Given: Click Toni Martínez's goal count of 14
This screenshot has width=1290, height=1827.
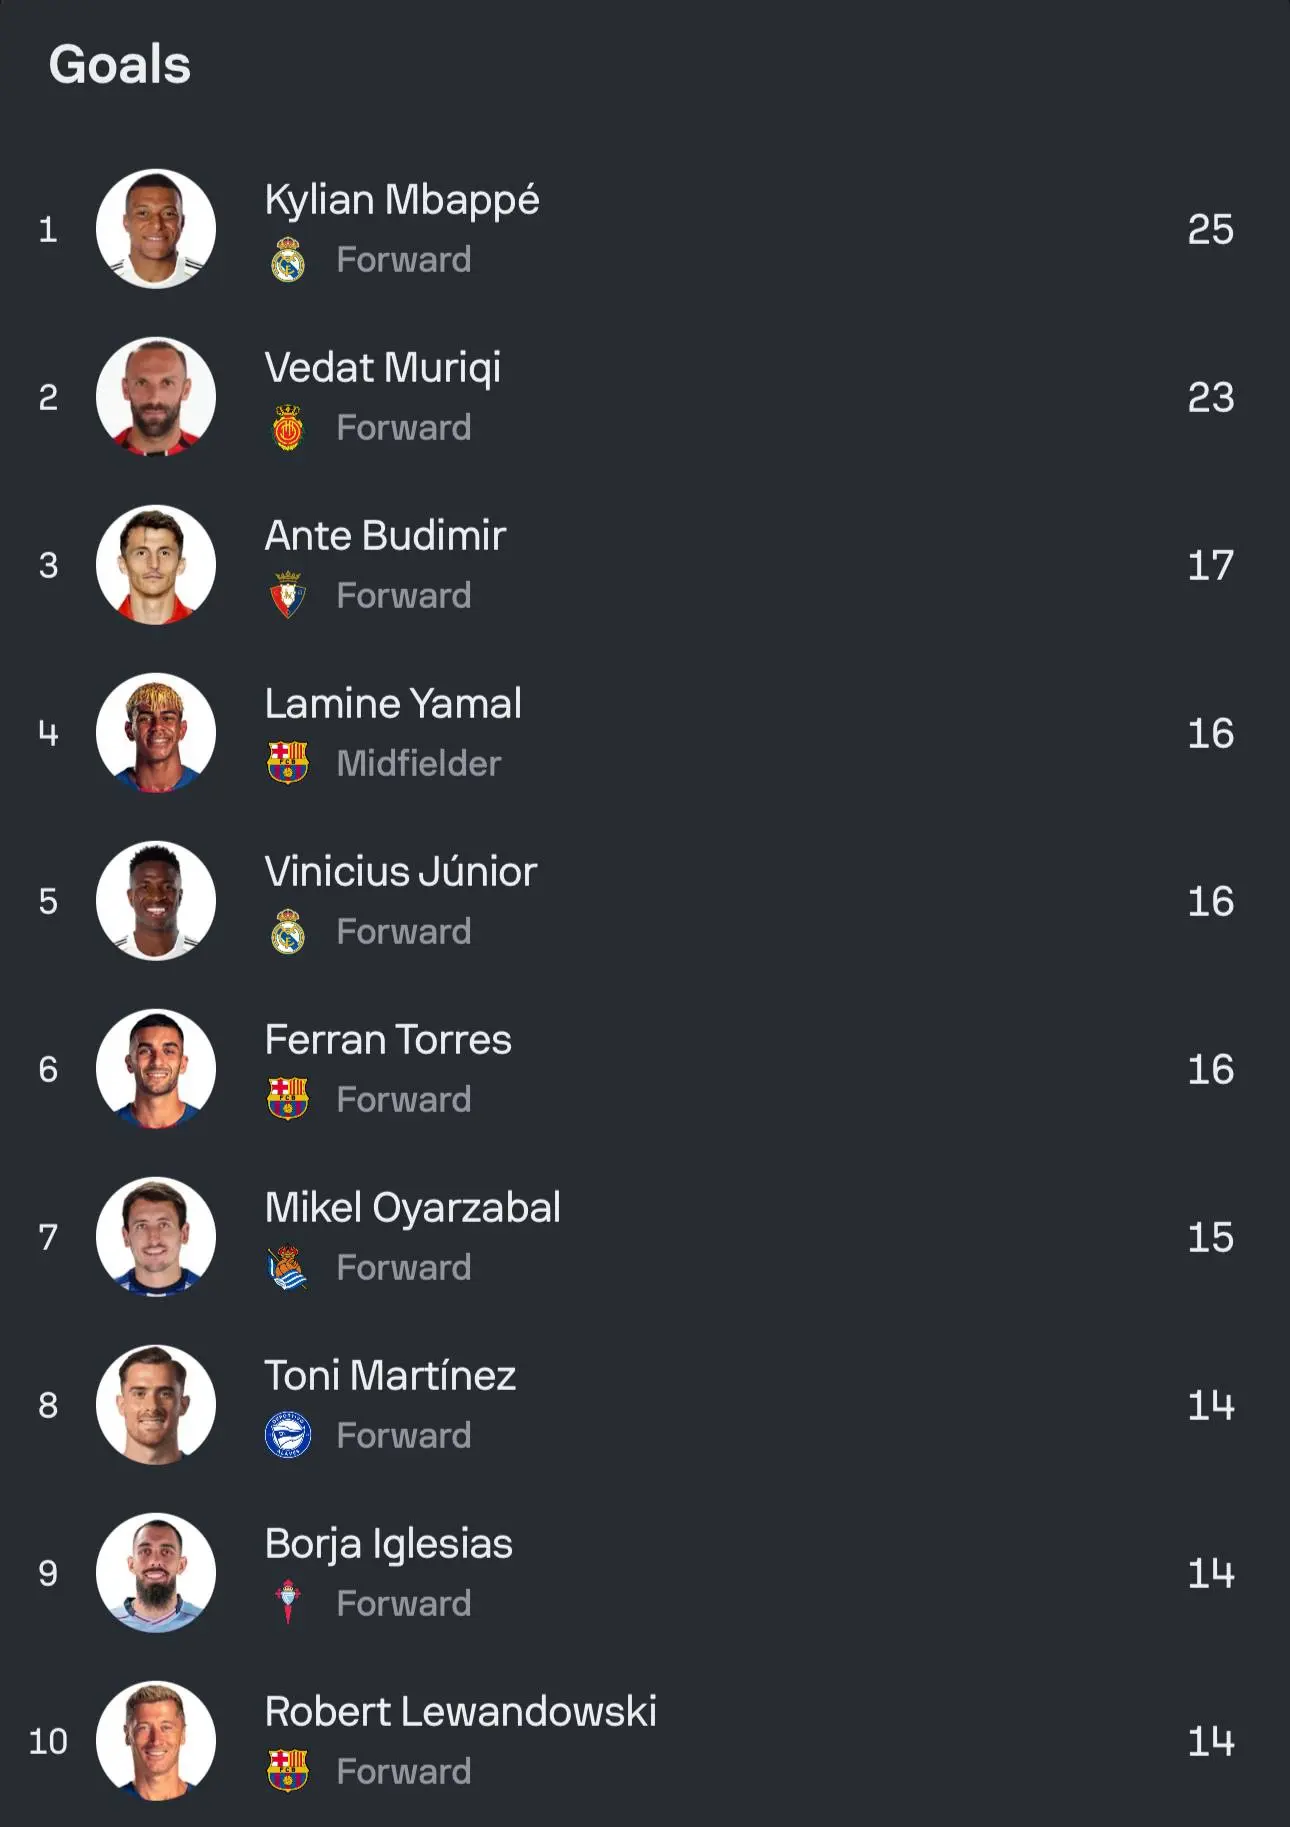Looking at the screenshot, I should 1210,1405.
